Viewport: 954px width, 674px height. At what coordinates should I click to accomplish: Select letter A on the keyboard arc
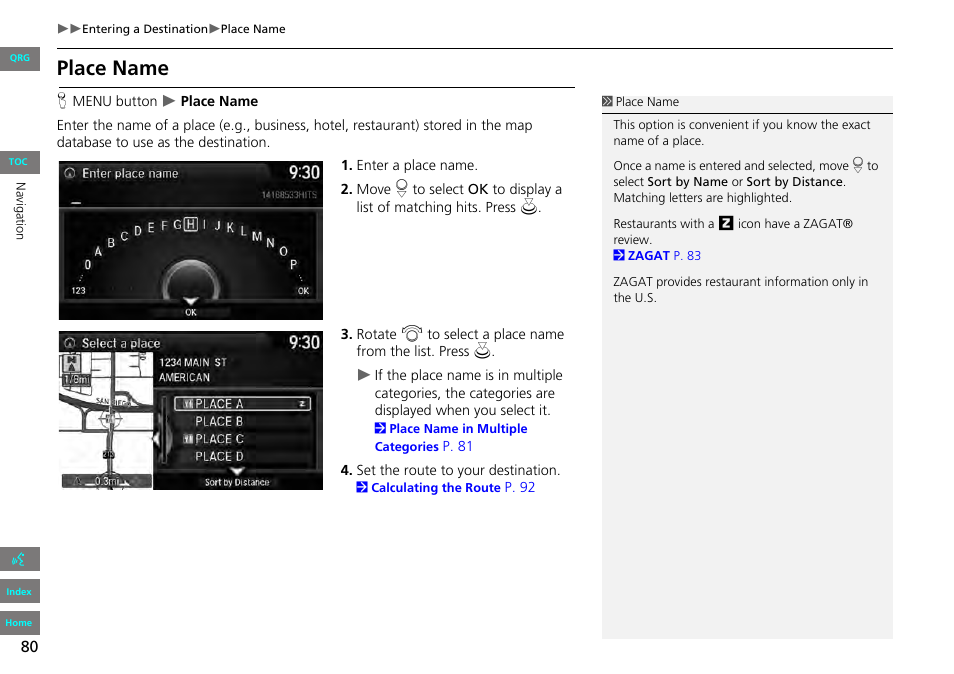pos(98,251)
